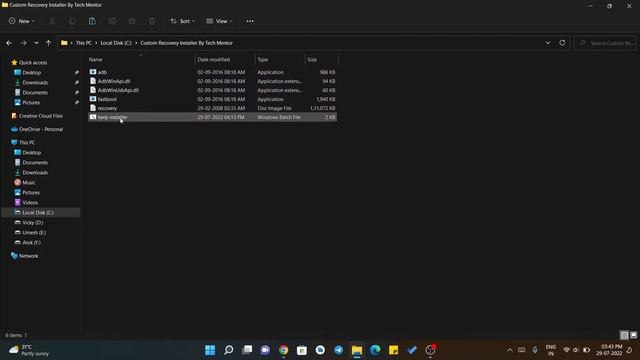
Task: Open the View dropdown menu
Action: (x=219, y=21)
